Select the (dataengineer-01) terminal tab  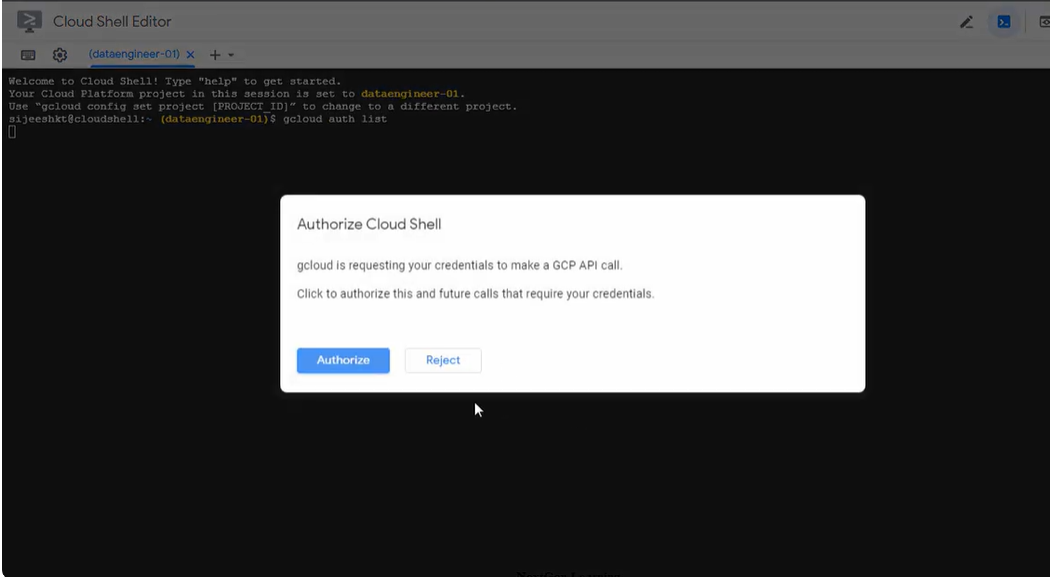point(134,54)
